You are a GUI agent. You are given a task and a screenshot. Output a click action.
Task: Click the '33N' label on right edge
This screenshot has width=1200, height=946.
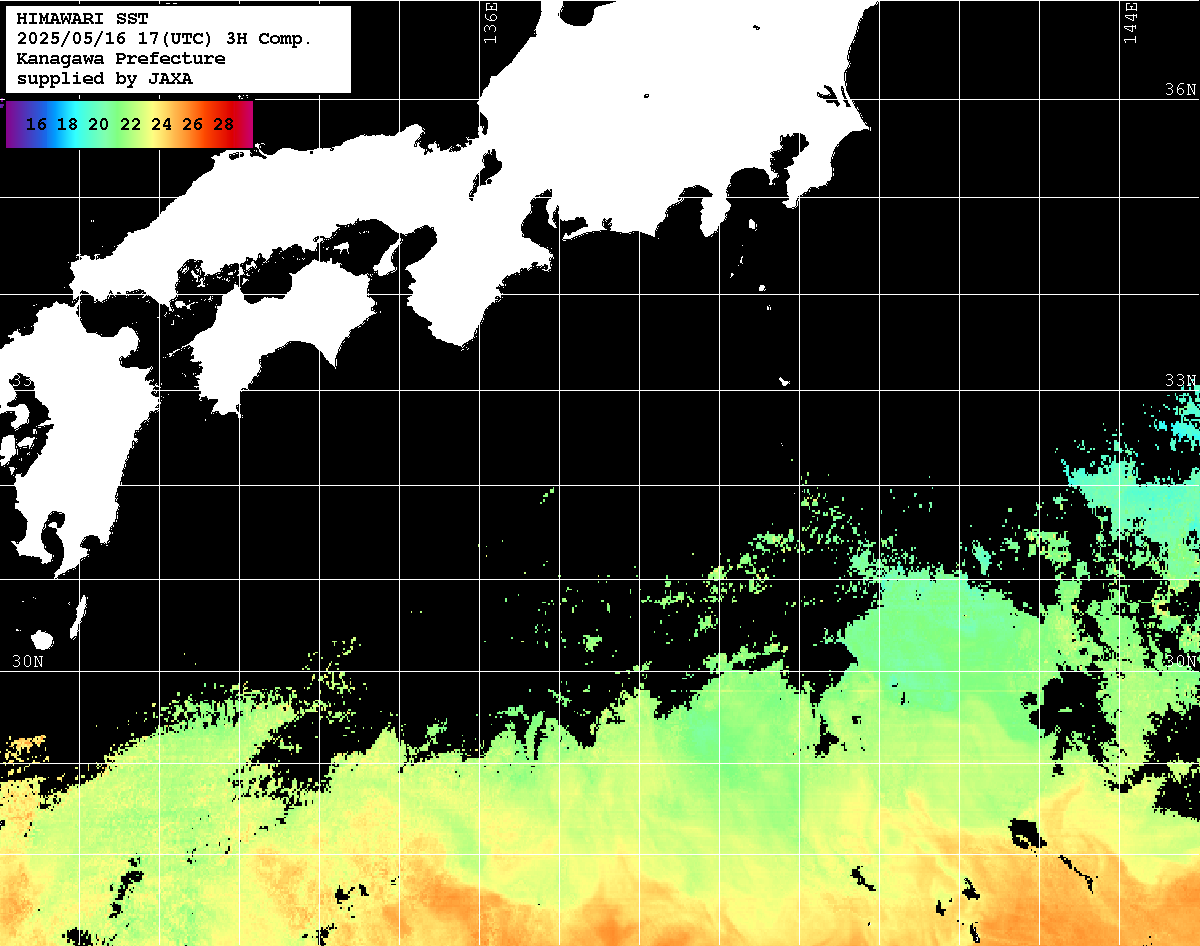1180,381
